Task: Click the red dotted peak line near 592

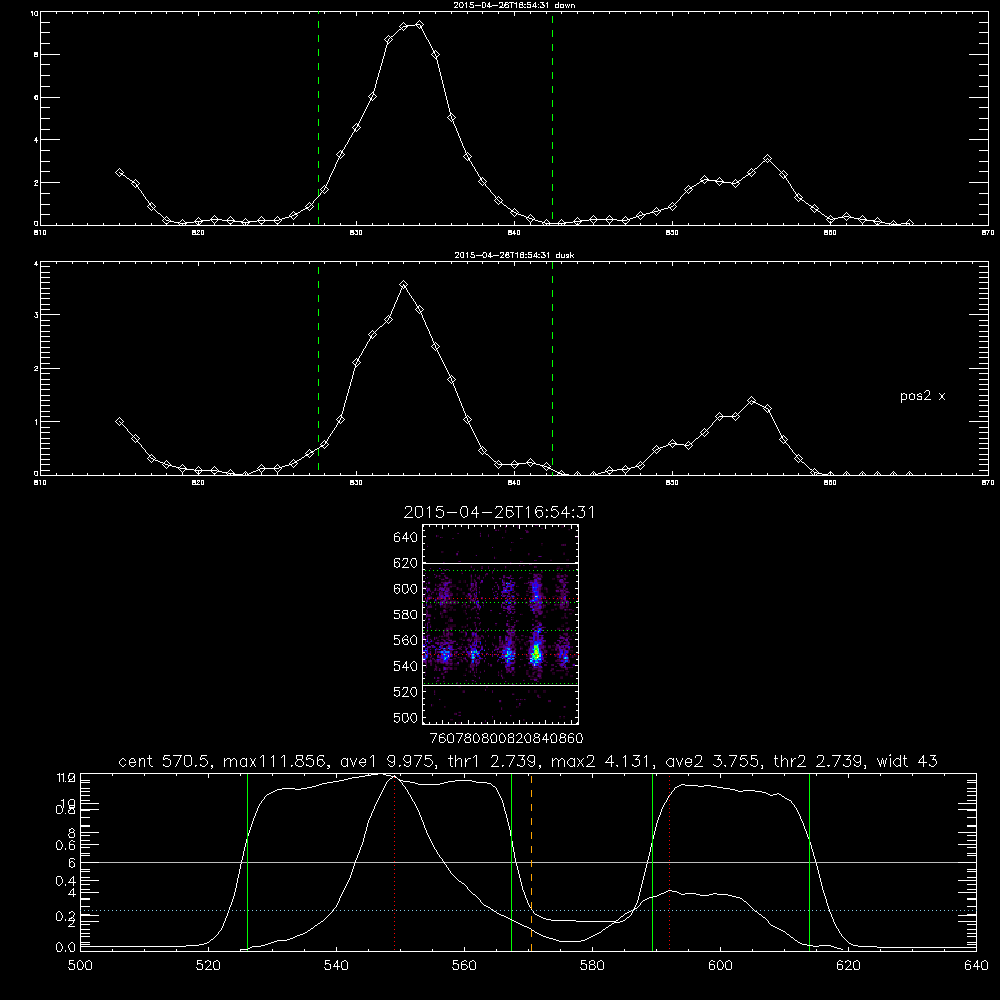Action: click(670, 861)
